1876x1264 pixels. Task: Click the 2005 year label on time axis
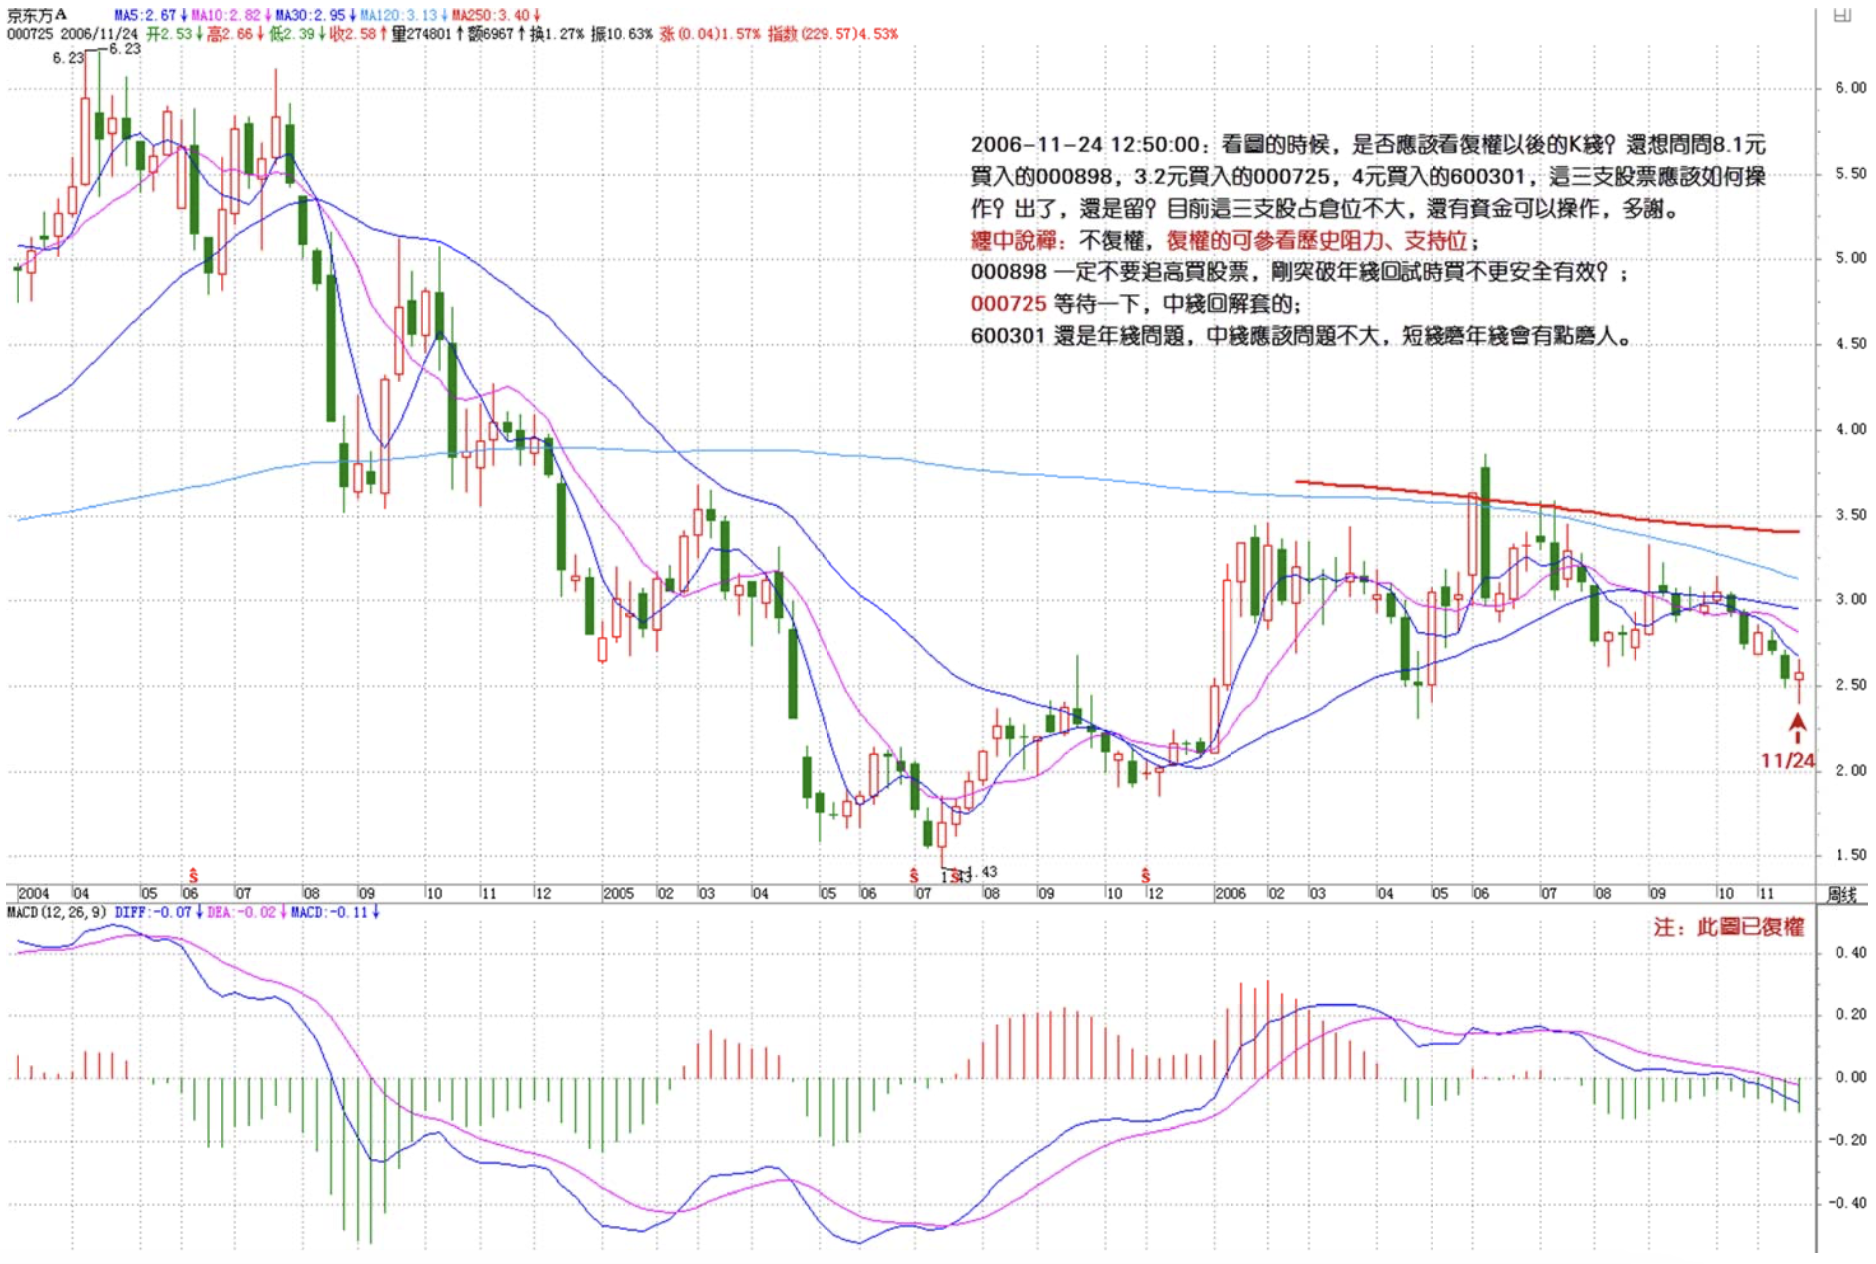(617, 893)
